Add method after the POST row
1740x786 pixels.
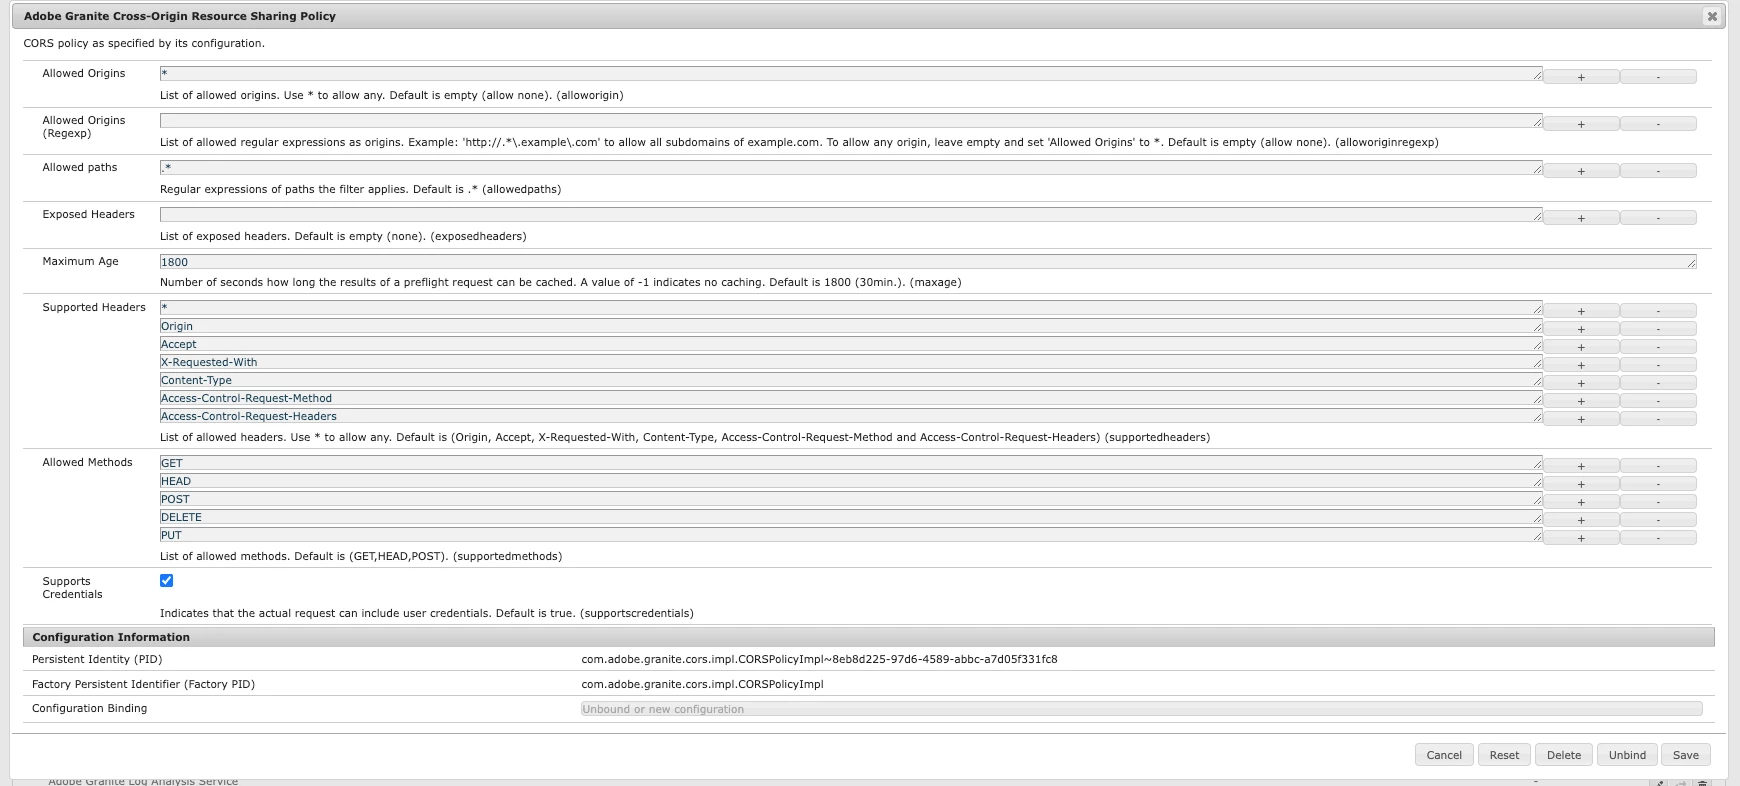1581,502
